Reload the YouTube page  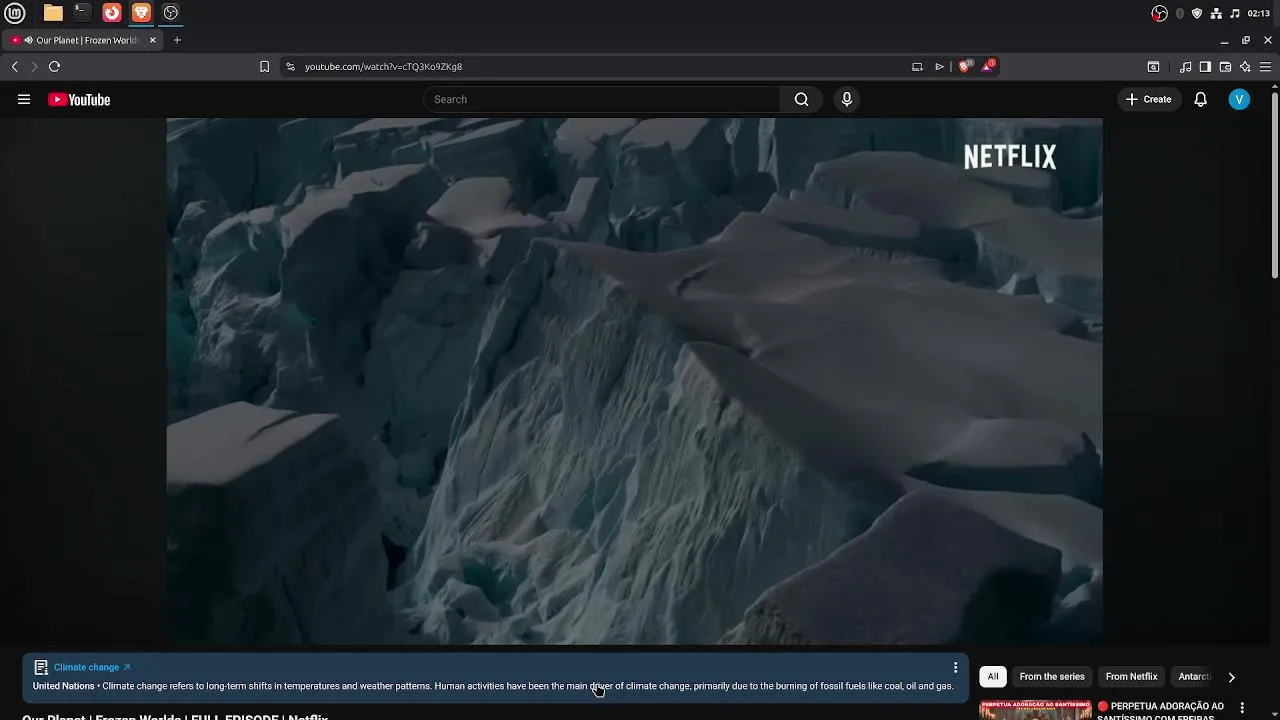pos(54,67)
